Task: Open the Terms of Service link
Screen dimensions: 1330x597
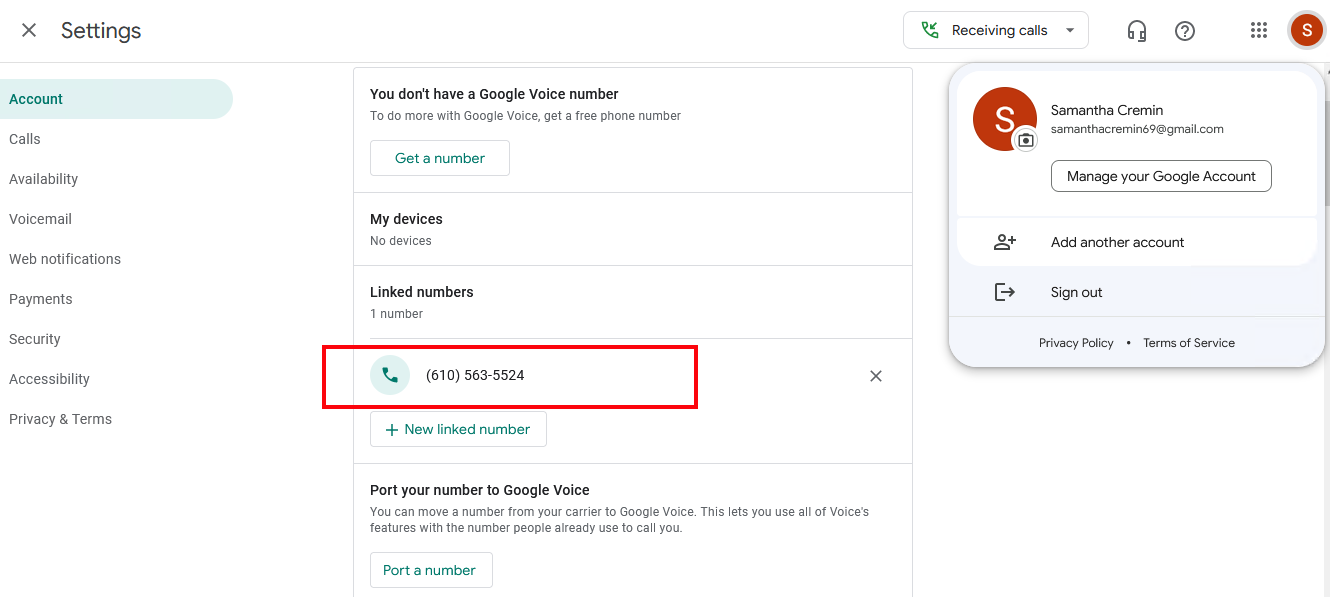Action: tap(1189, 343)
